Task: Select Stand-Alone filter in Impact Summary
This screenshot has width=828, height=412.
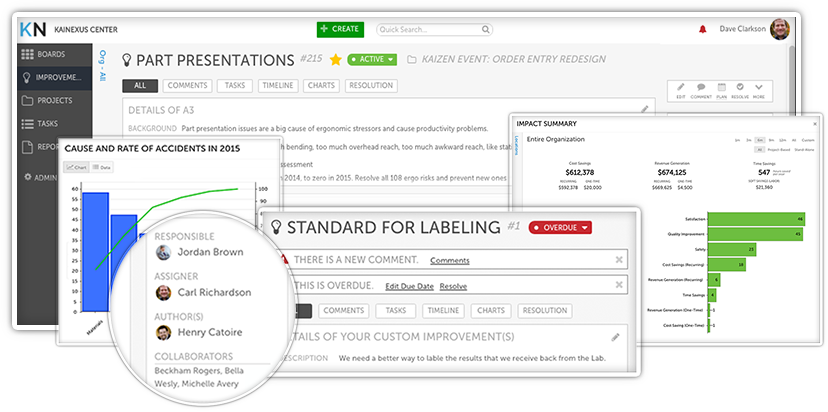Action: (805, 149)
